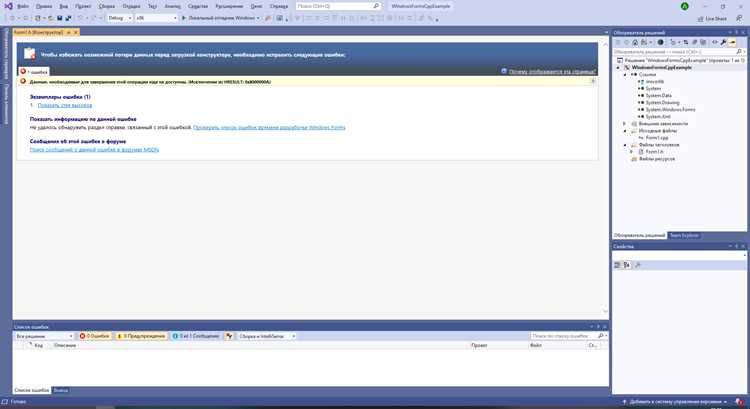This screenshot has width=750, height=409.
Task: Collapse the Исходные файлы folder
Action: point(625,130)
